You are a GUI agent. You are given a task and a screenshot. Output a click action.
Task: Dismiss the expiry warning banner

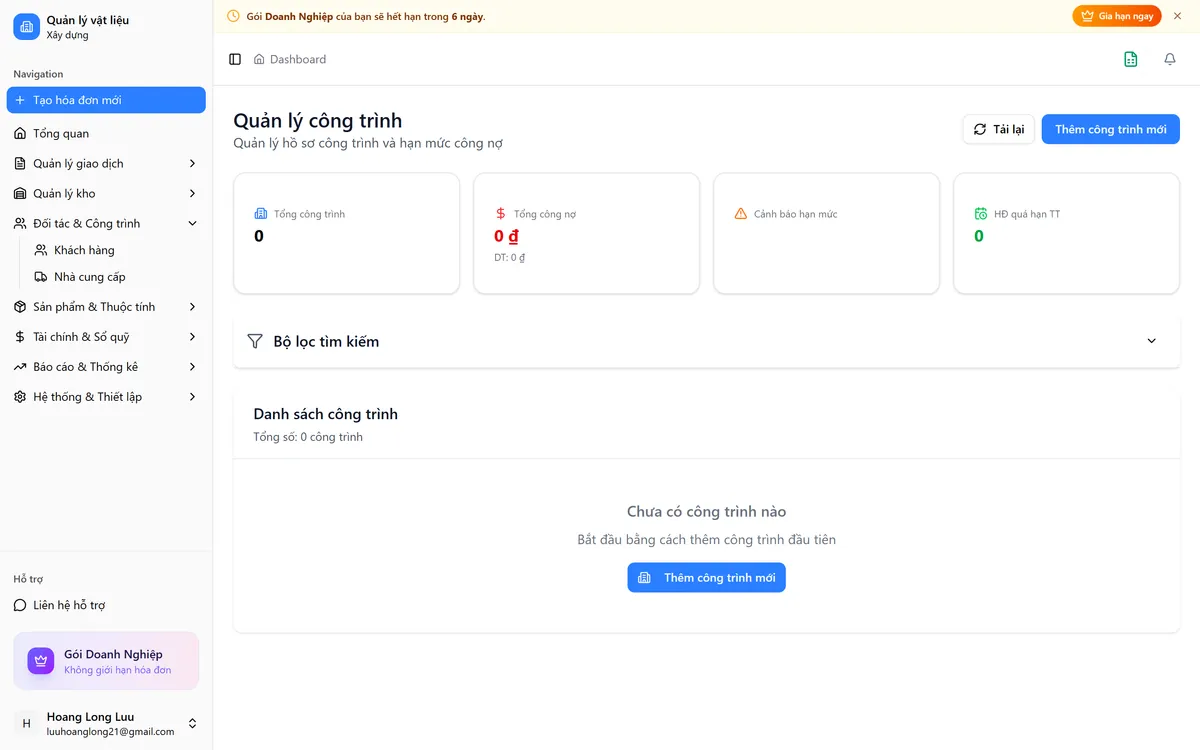point(1178,16)
